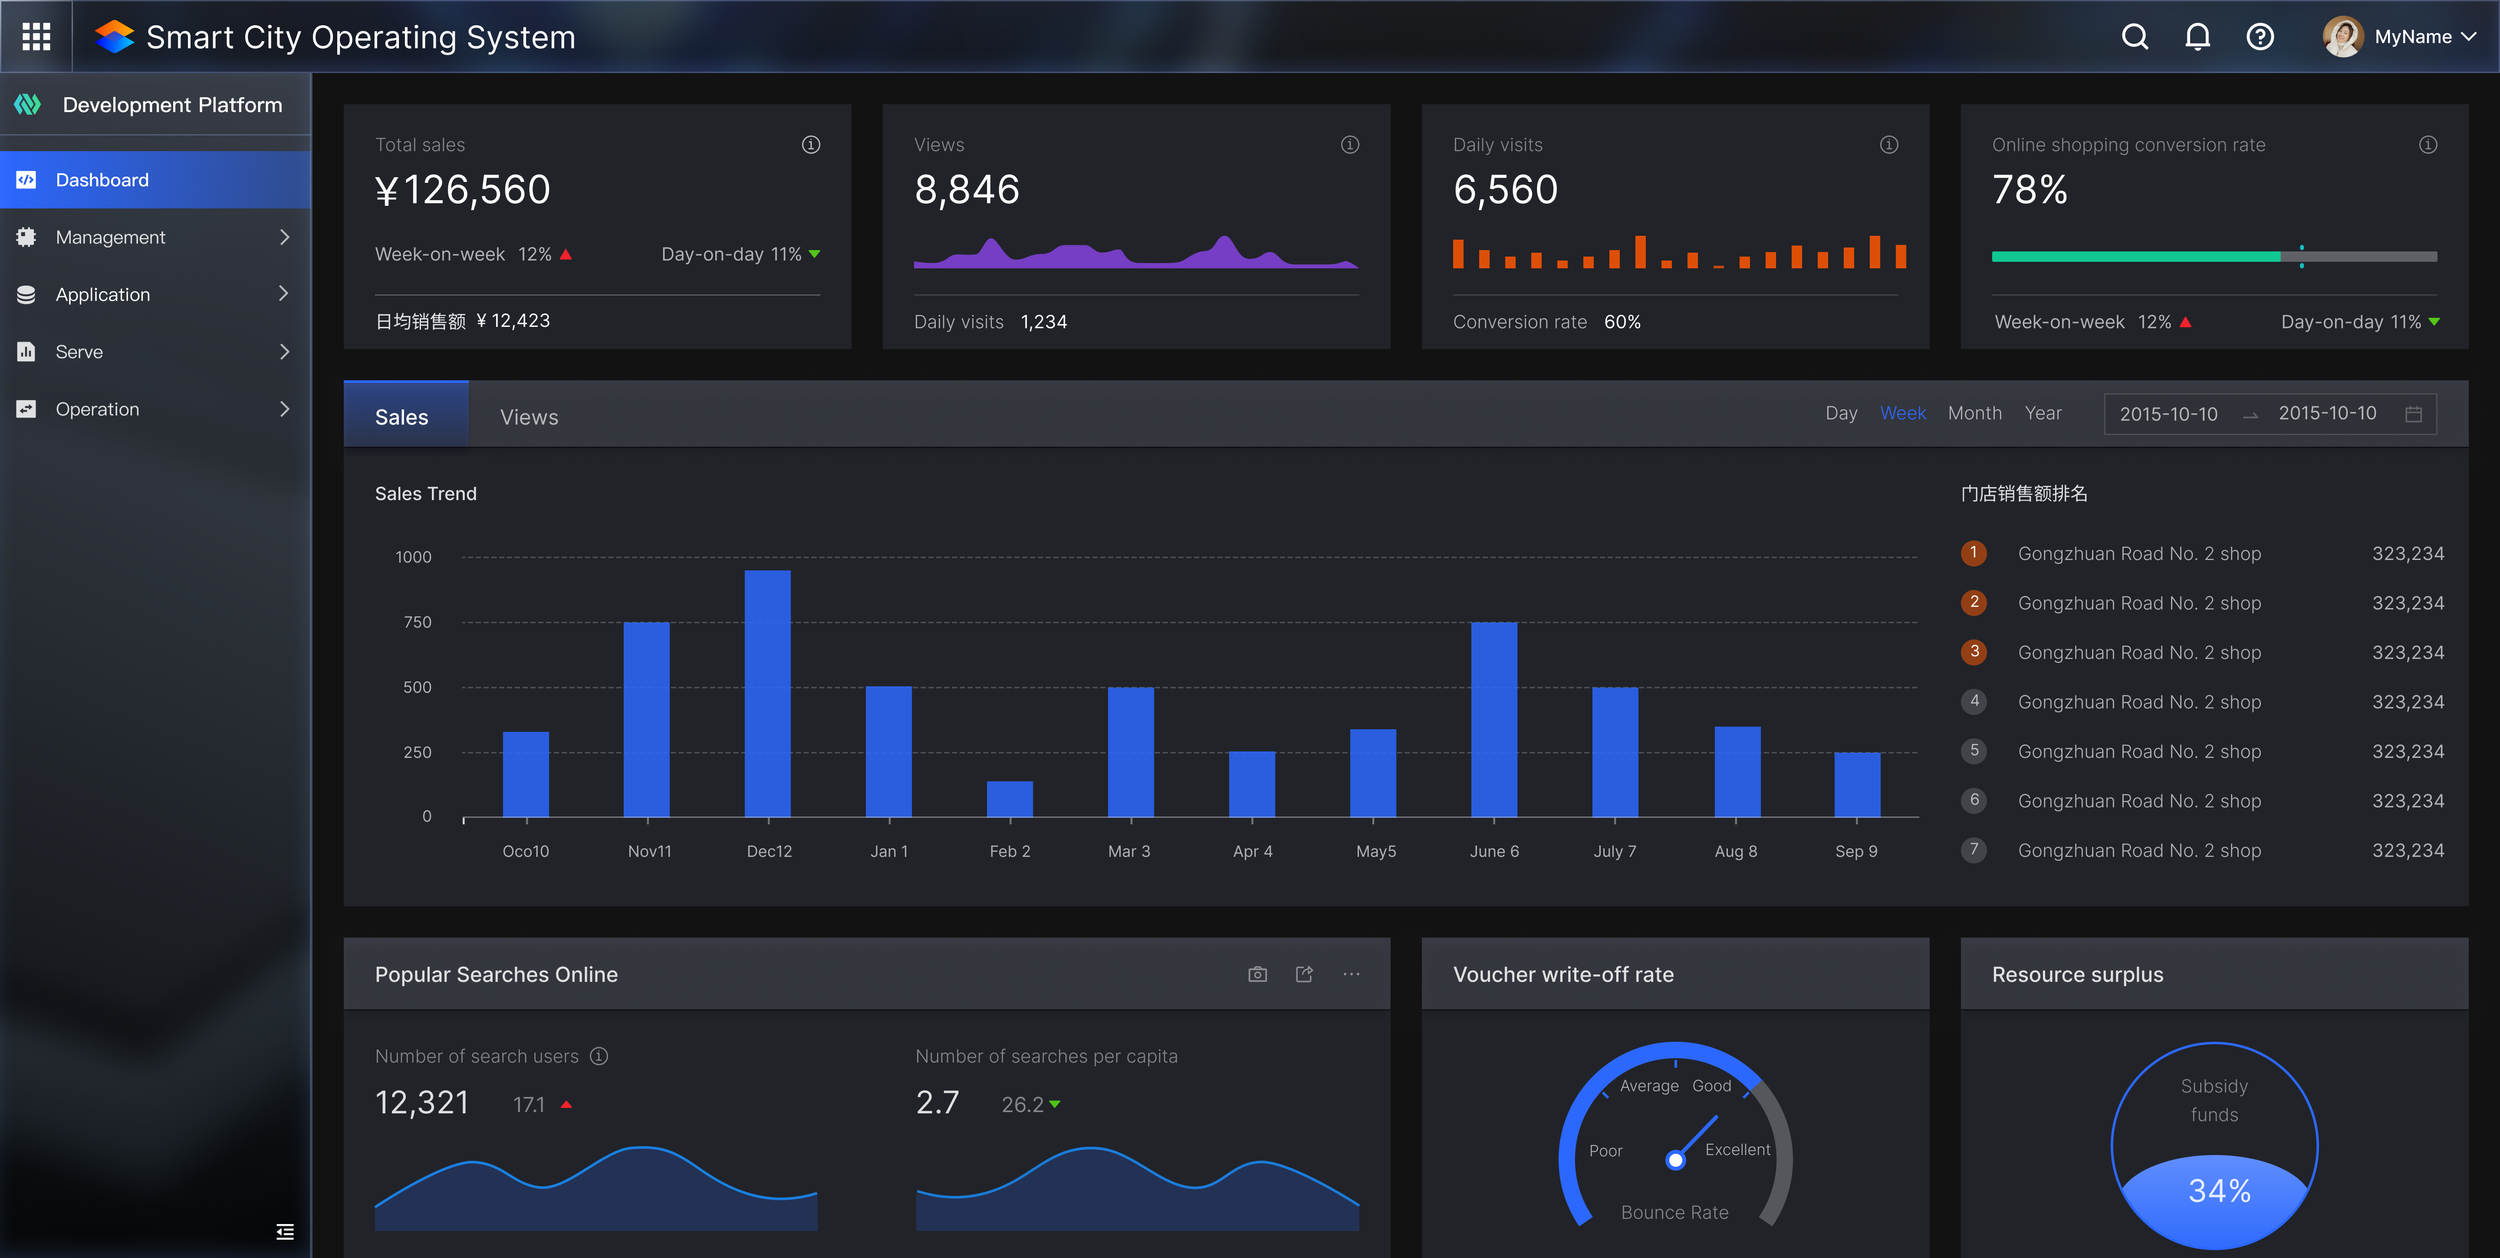Click camera snapshot icon in Popular Searches

click(1257, 974)
